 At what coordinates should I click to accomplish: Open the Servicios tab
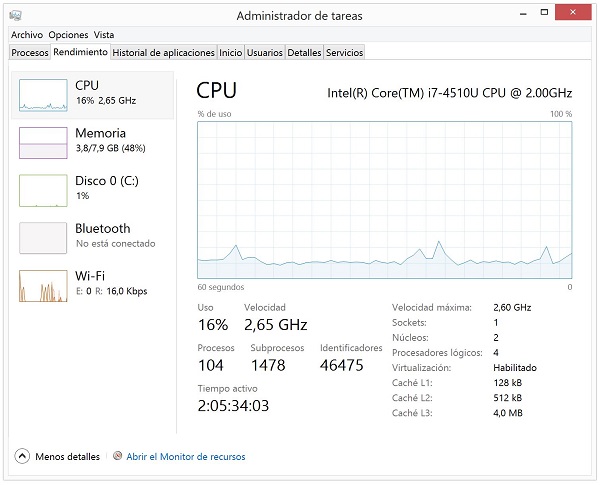coord(345,52)
